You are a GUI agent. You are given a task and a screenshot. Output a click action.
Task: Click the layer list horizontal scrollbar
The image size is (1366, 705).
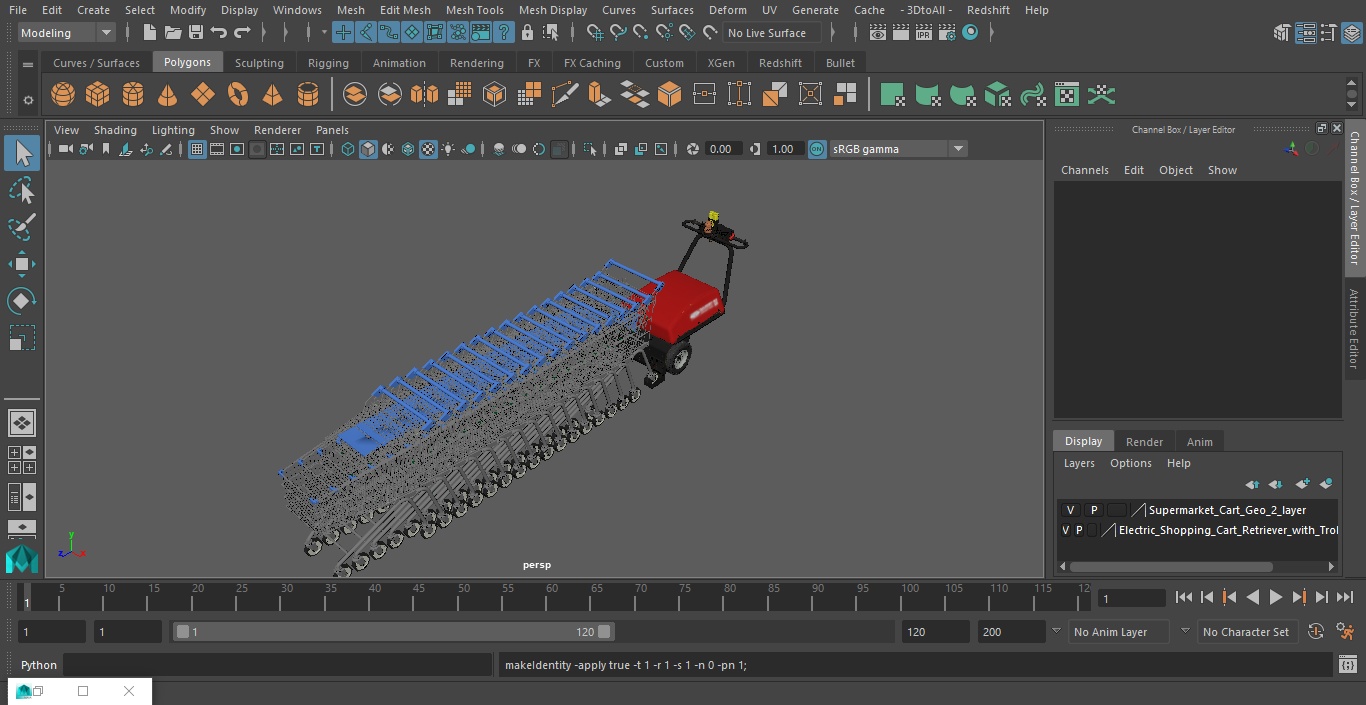1170,566
